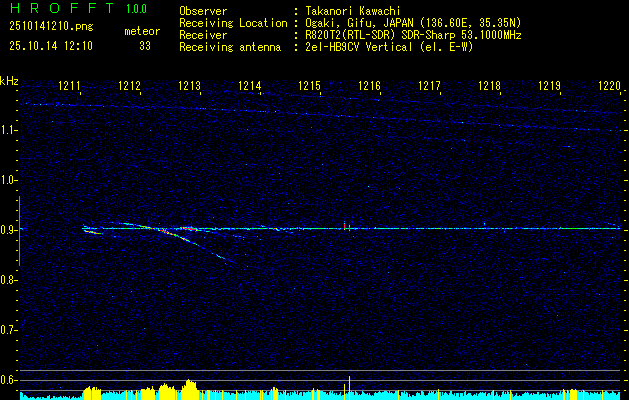Click the version number 1.0.0

pyautogui.click(x=136, y=8)
